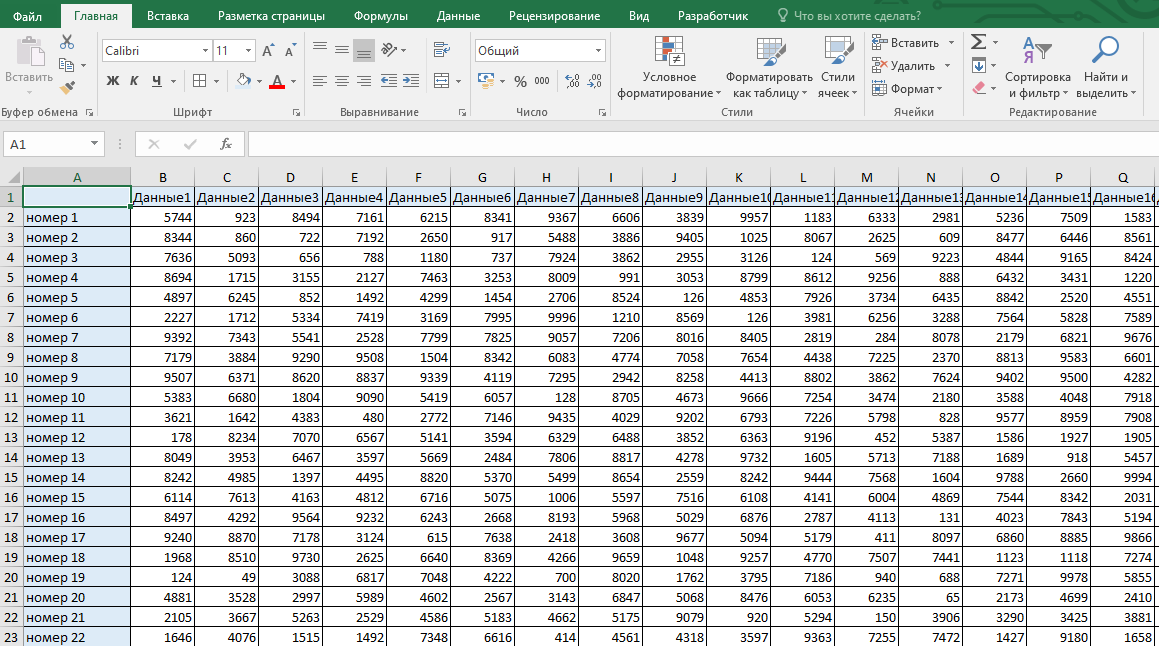Click the Wrap Text icon
This screenshot has height=646, width=1159.
442,50
